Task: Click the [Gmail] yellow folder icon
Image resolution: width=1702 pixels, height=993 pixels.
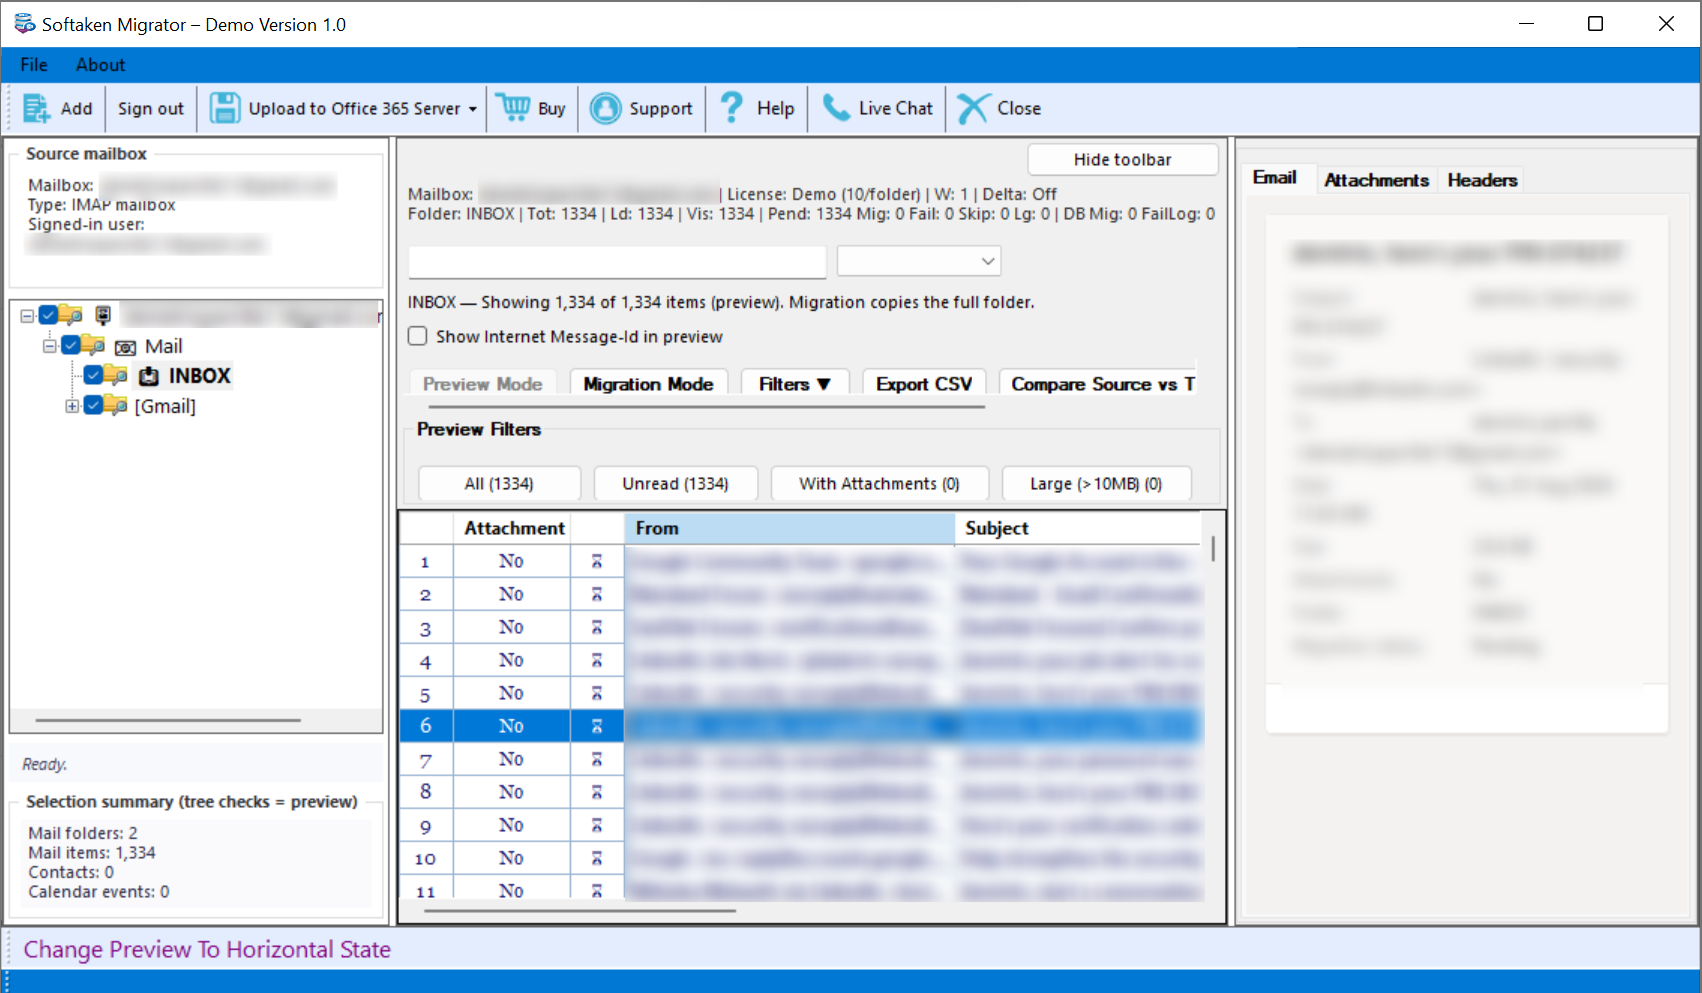Action: 116,405
